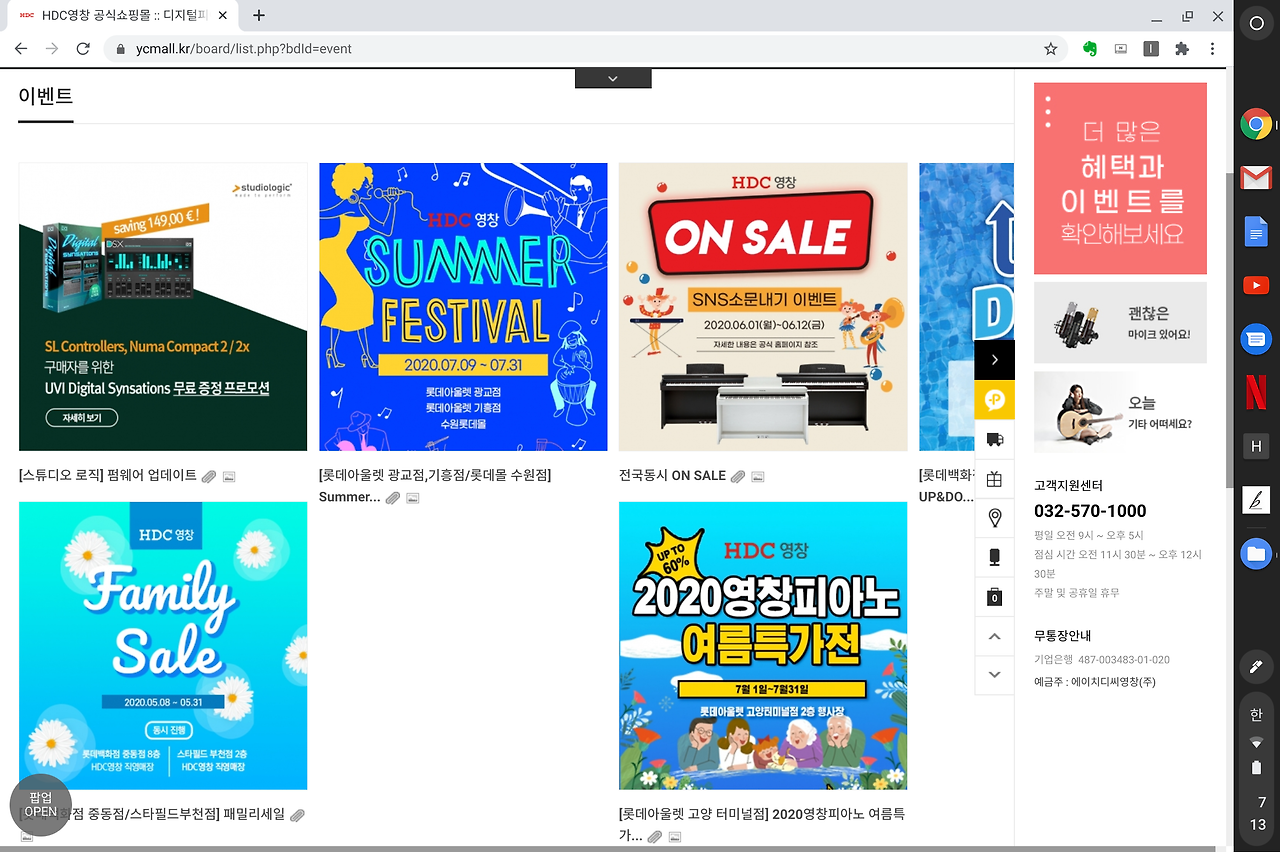The height and width of the screenshot is (852, 1280).
Task: Click the 괜찮은 마이크 있어요 banner
Action: [x=1120, y=323]
